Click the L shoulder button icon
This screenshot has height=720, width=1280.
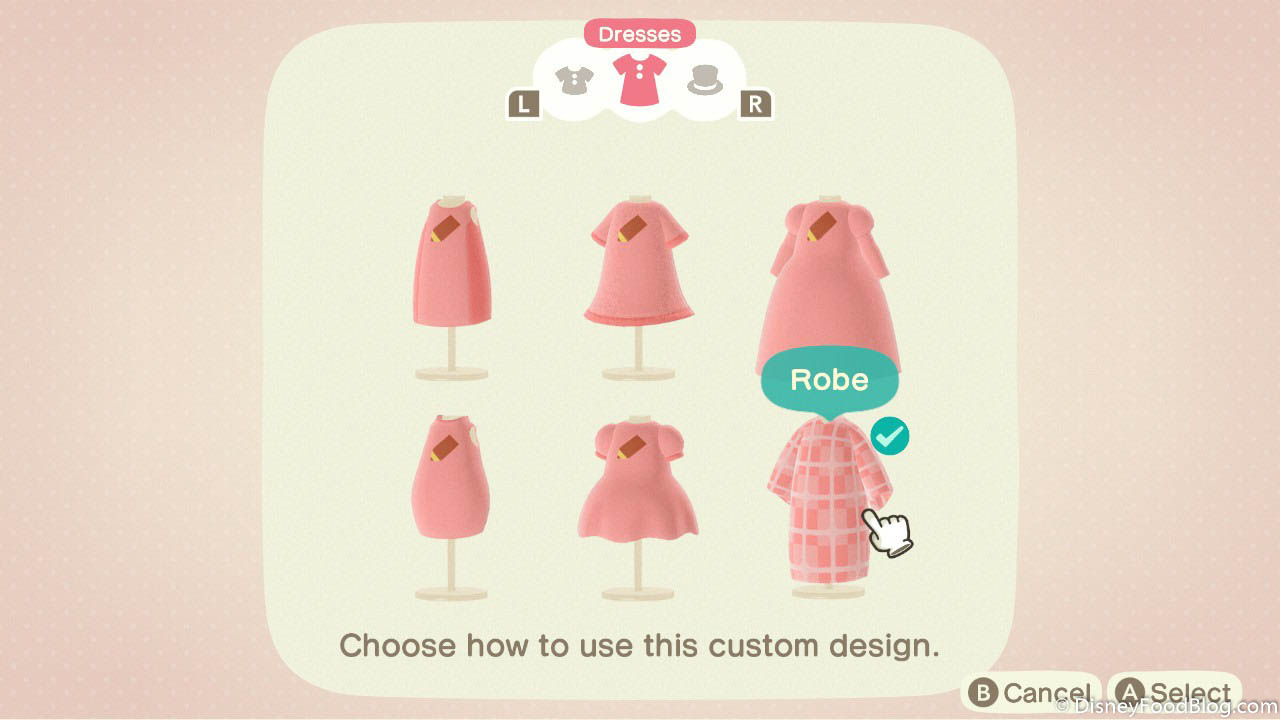(x=524, y=104)
